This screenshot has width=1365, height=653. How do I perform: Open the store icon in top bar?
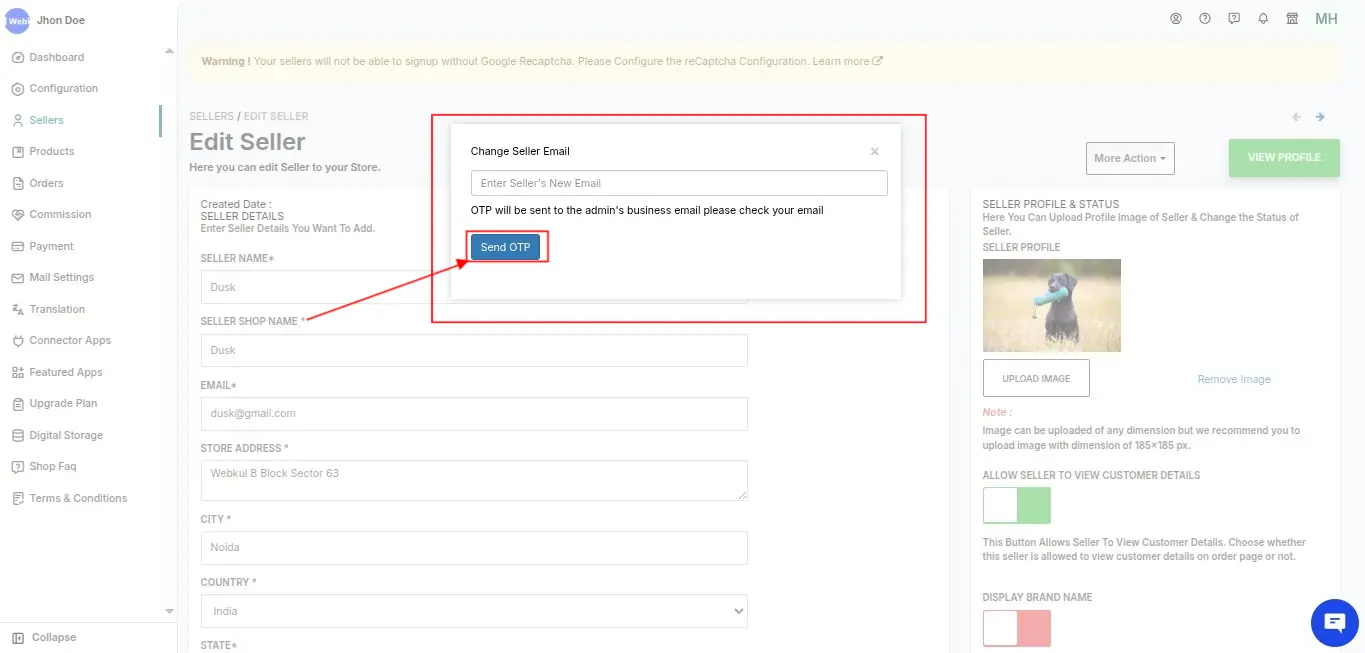pos(1292,18)
